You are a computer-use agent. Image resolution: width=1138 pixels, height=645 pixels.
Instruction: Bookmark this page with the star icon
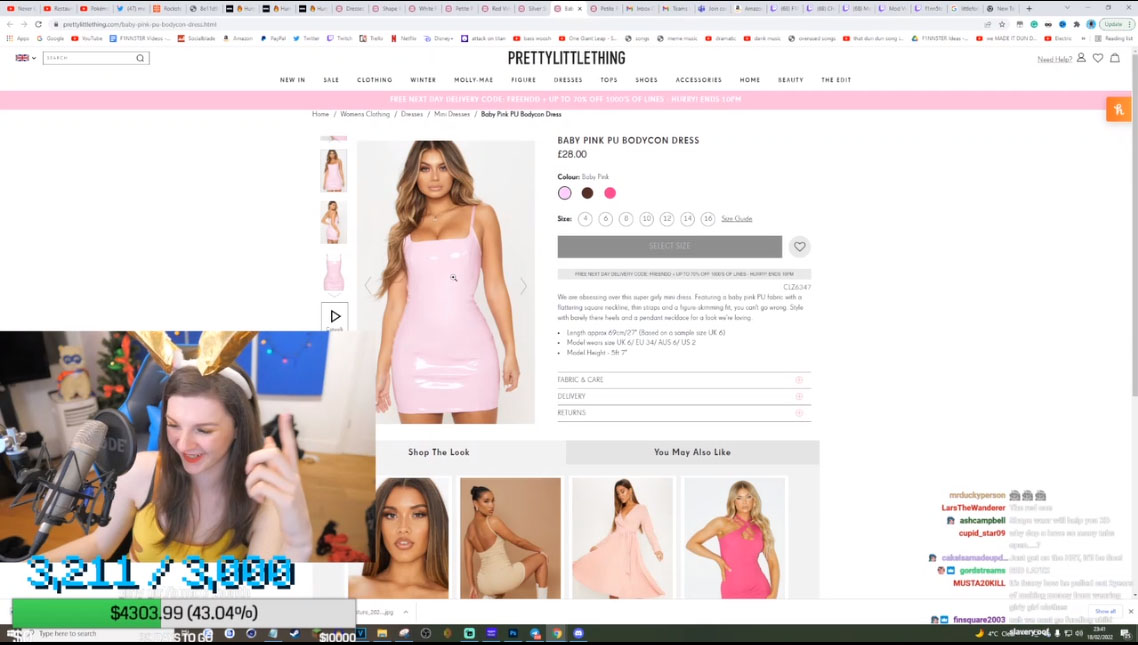pos(1002,24)
